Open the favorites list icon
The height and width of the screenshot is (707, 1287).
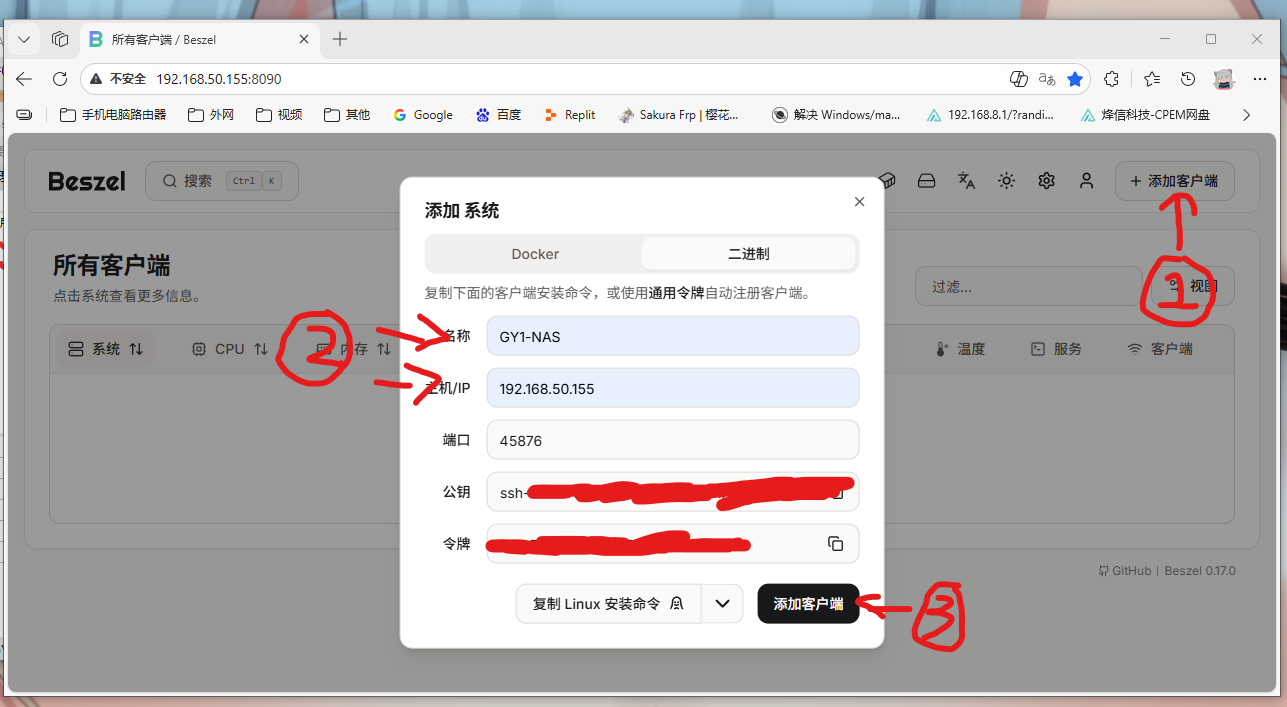(1151, 78)
